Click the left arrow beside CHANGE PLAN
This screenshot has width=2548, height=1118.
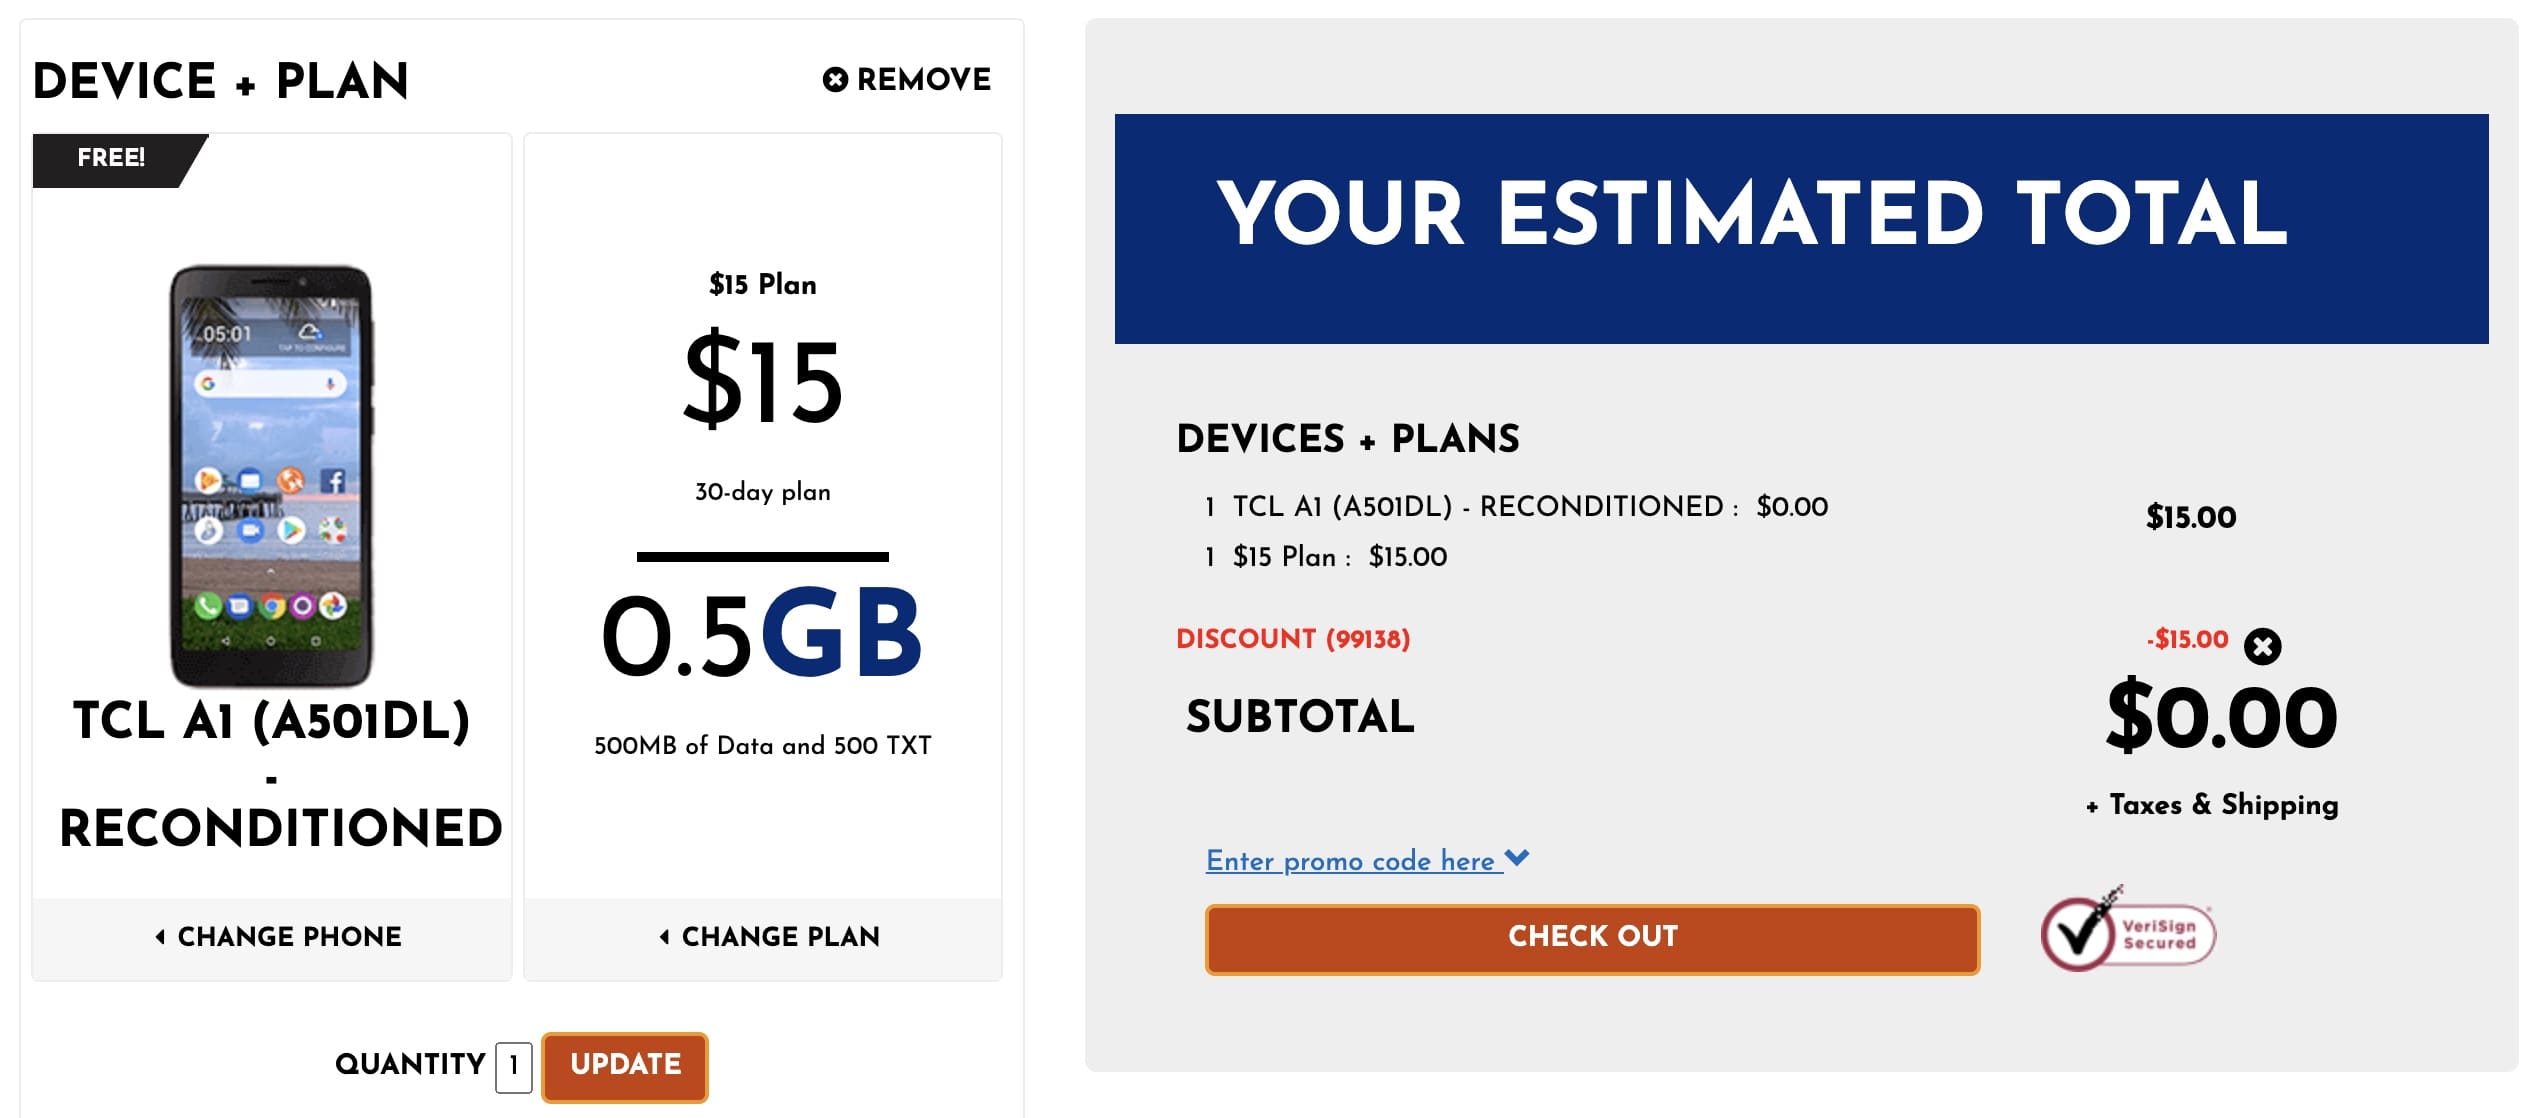point(664,936)
